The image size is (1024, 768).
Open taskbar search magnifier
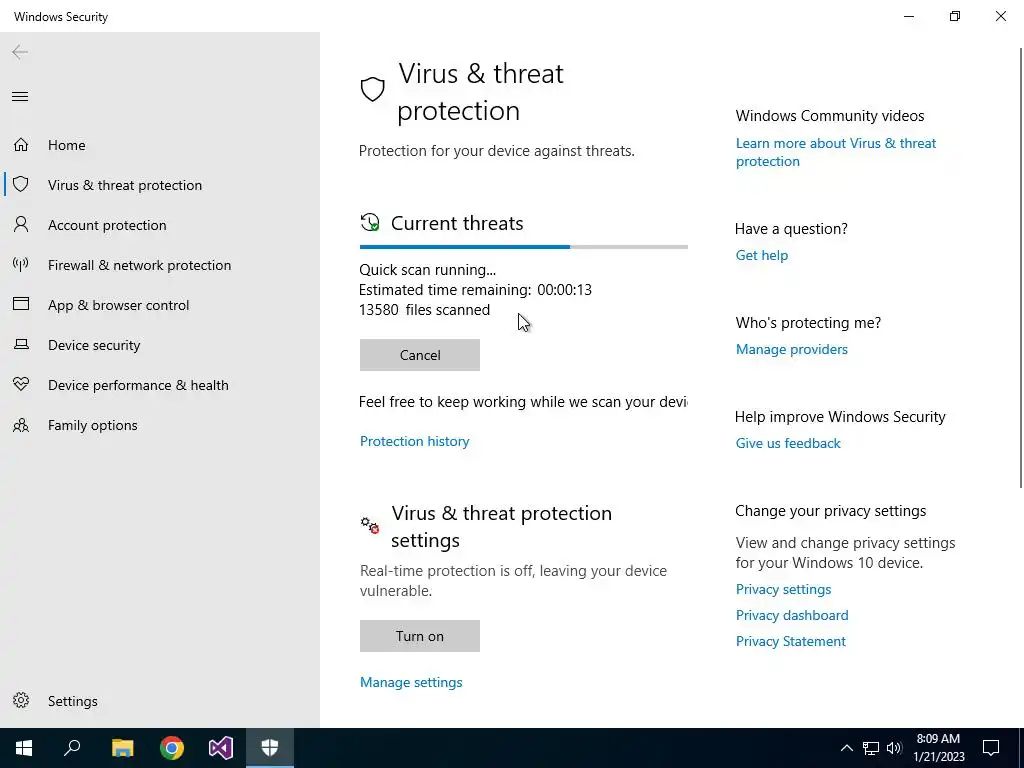coord(72,748)
